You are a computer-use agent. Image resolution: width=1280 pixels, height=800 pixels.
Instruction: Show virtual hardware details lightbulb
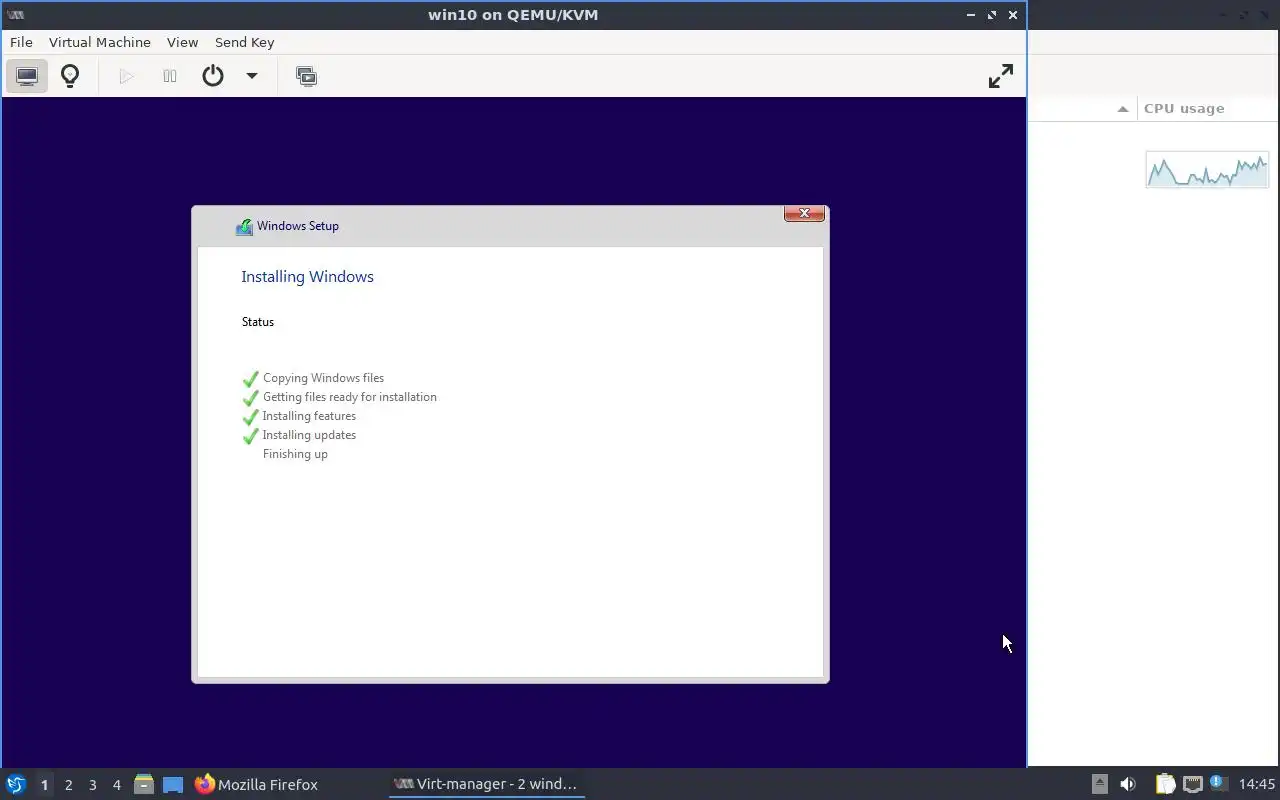point(70,76)
